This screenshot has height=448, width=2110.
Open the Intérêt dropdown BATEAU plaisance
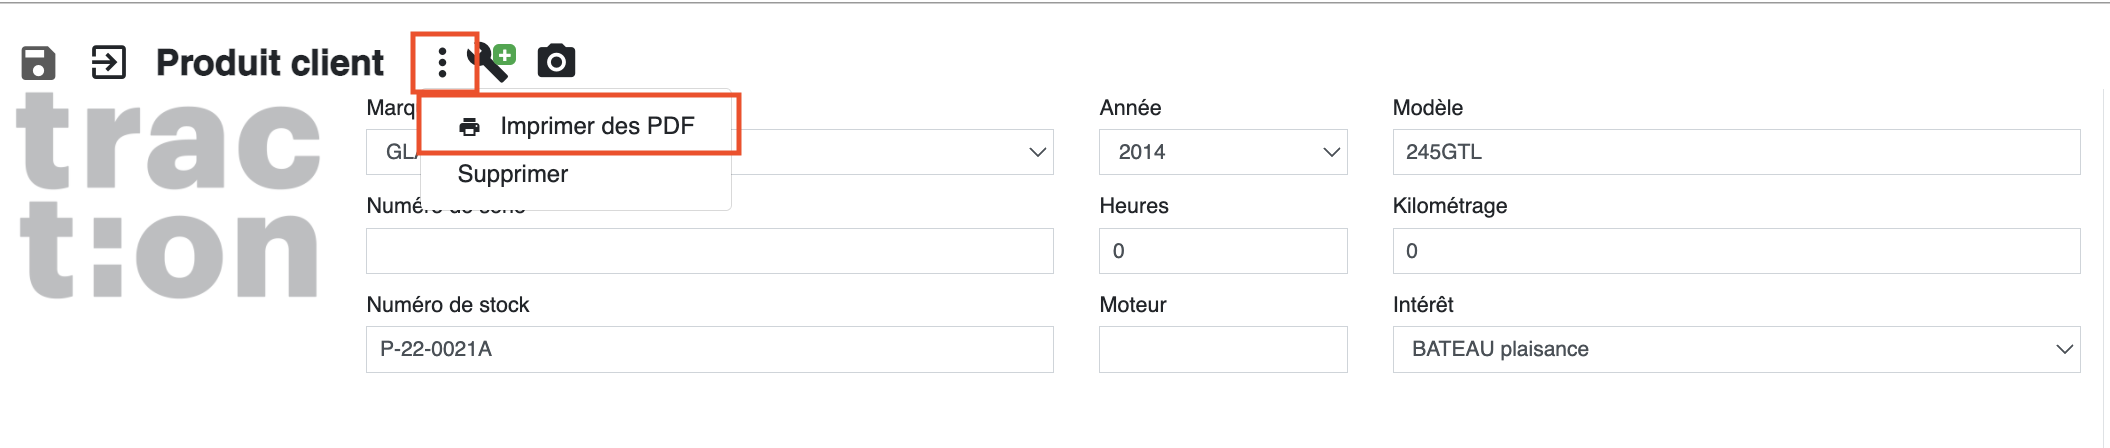click(1736, 349)
